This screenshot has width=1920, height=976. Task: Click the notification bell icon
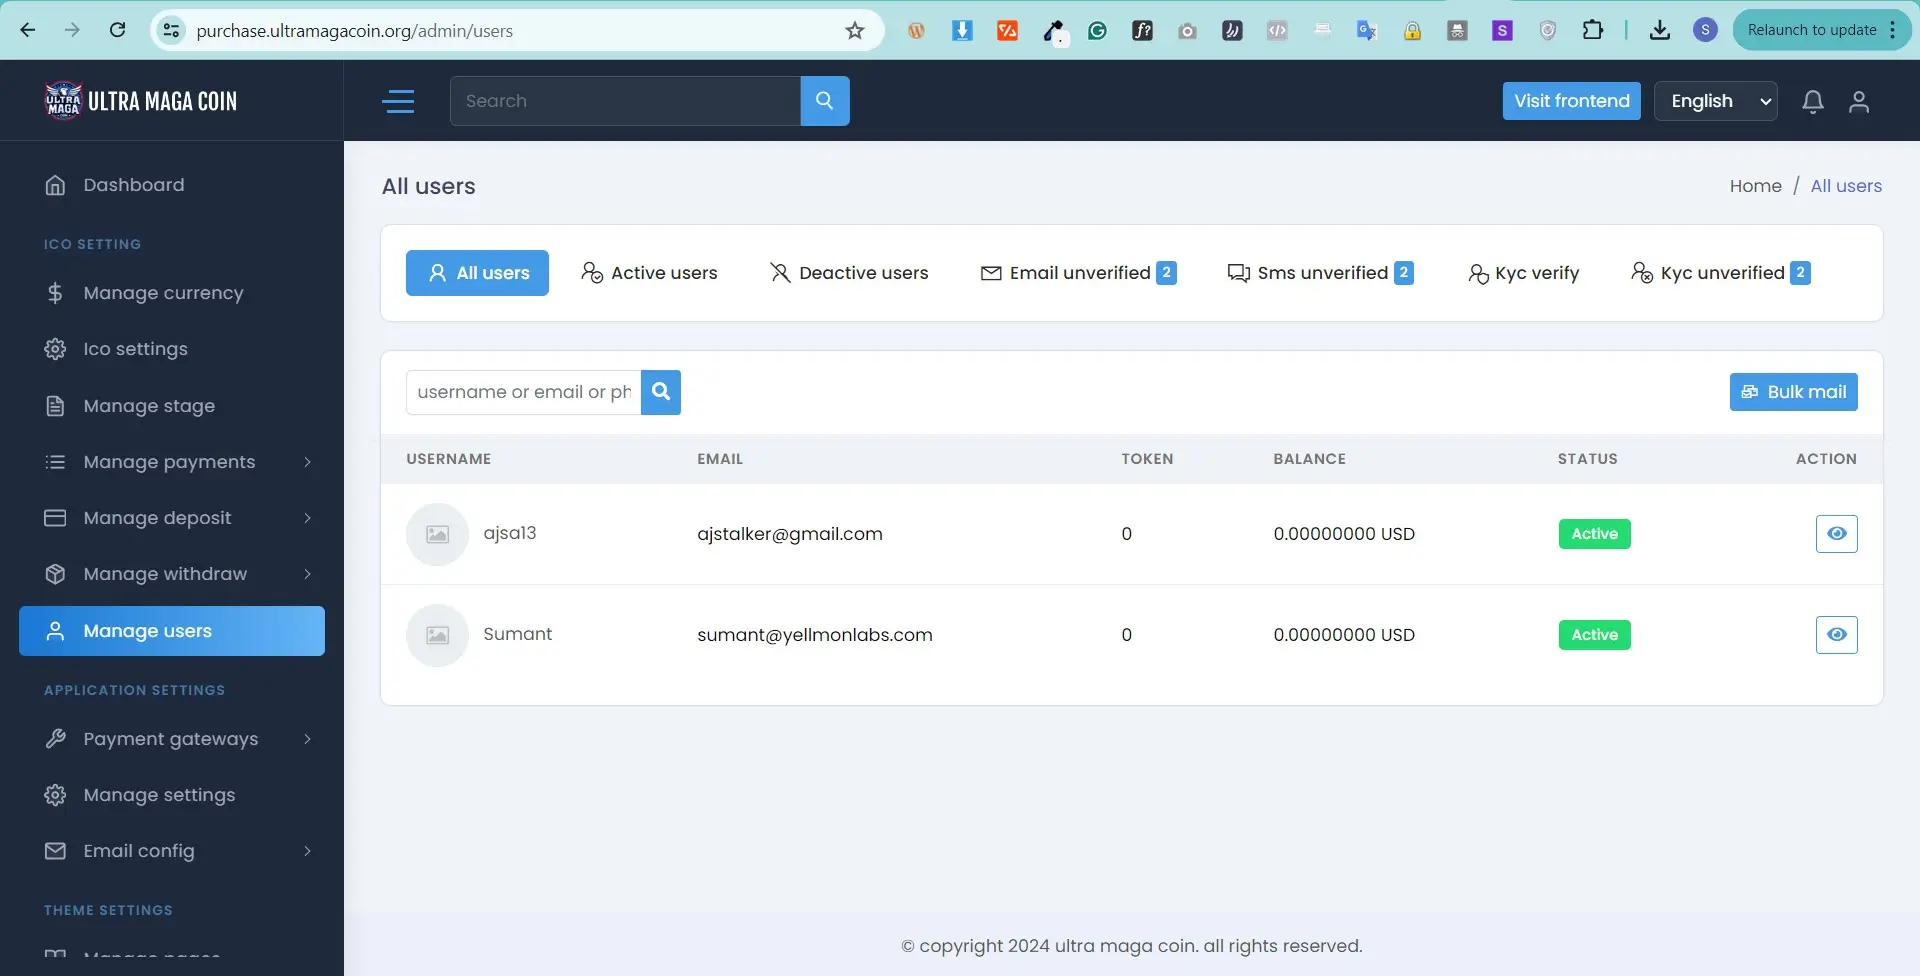(1812, 102)
